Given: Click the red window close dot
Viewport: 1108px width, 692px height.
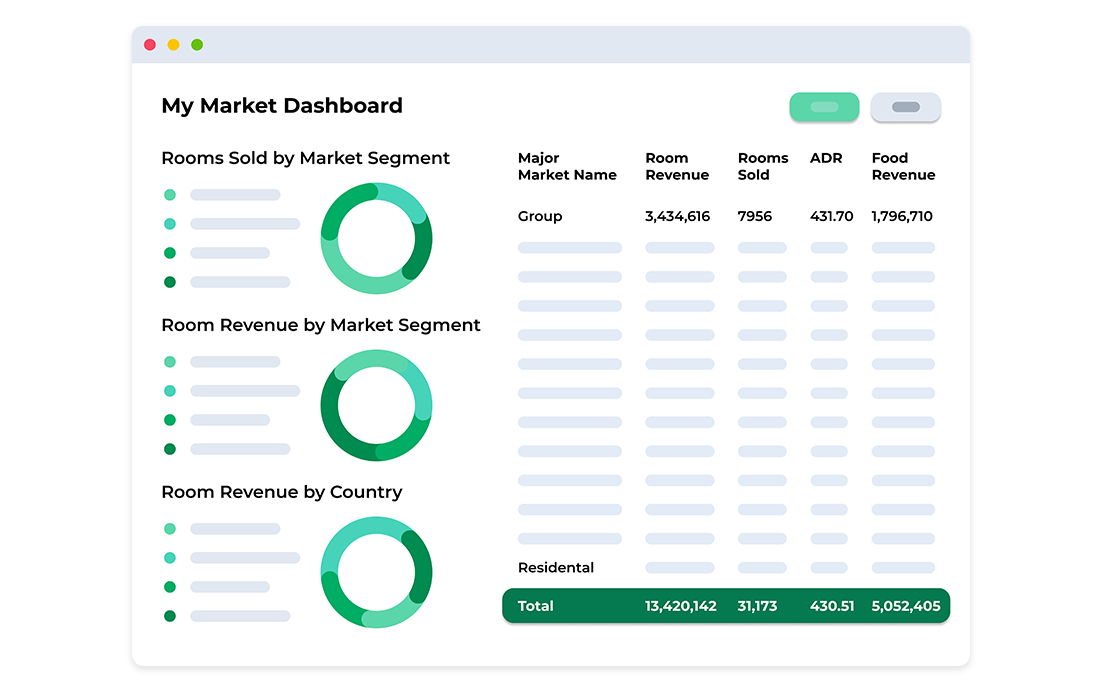Looking at the screenshot, I should [x=150, y=45].
